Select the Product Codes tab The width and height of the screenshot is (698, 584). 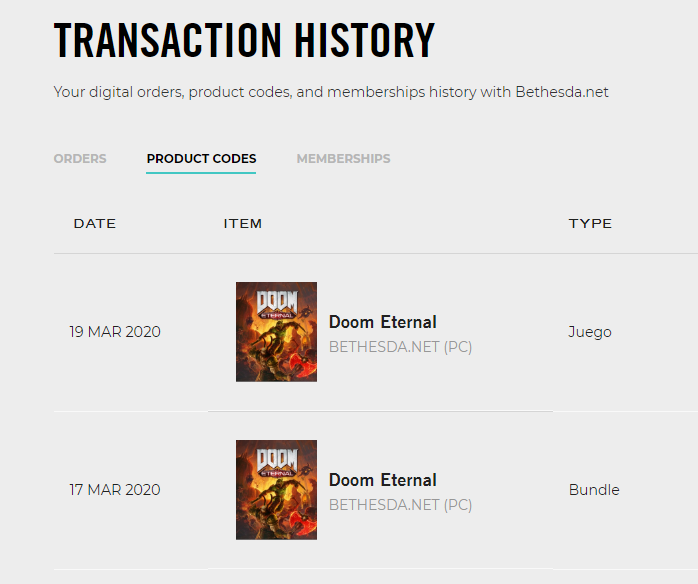click(x=201, y=159)
